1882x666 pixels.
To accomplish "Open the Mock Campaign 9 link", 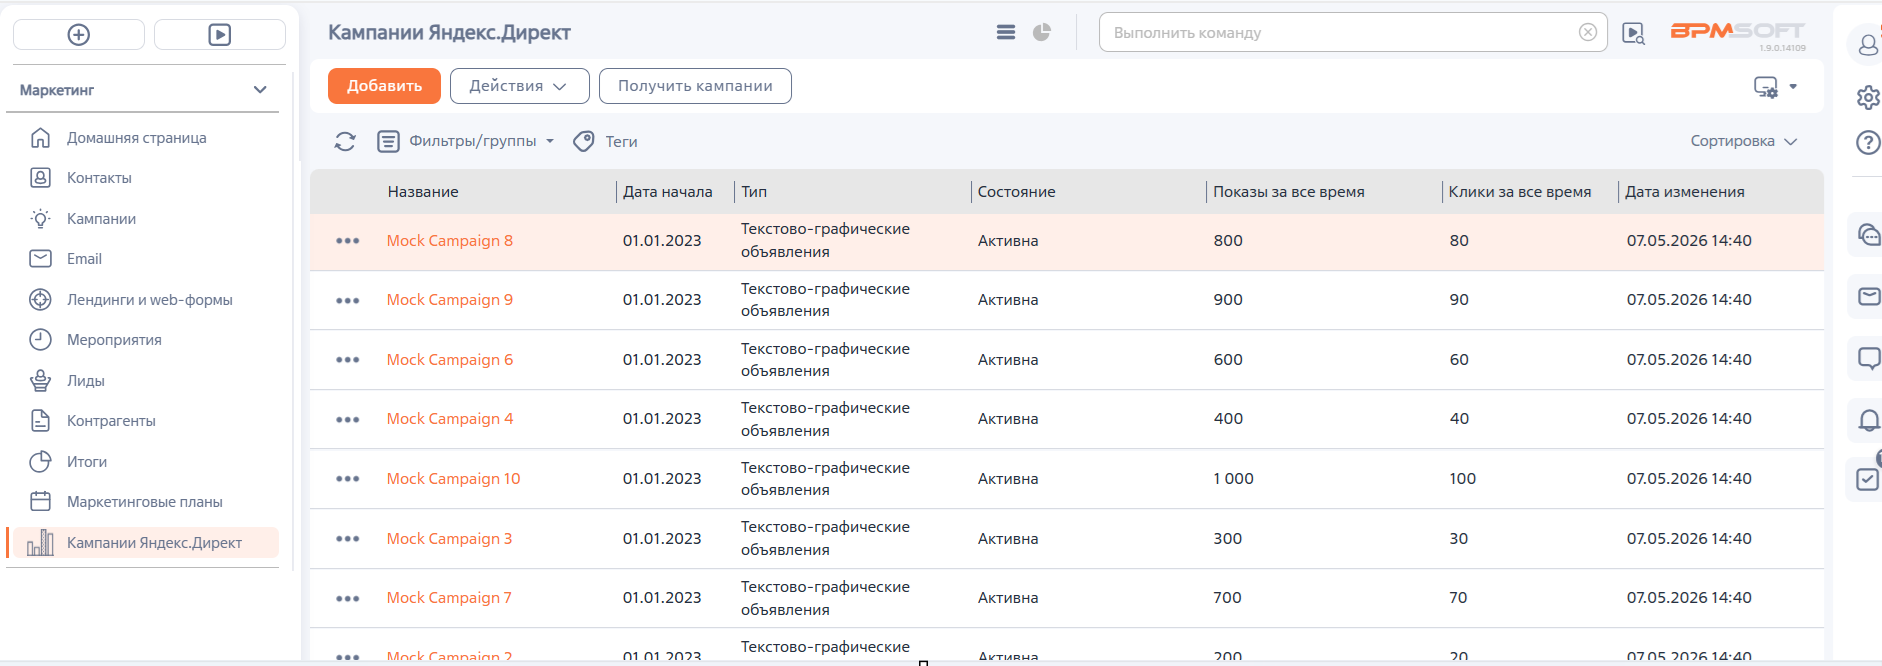I will (450, 300).
